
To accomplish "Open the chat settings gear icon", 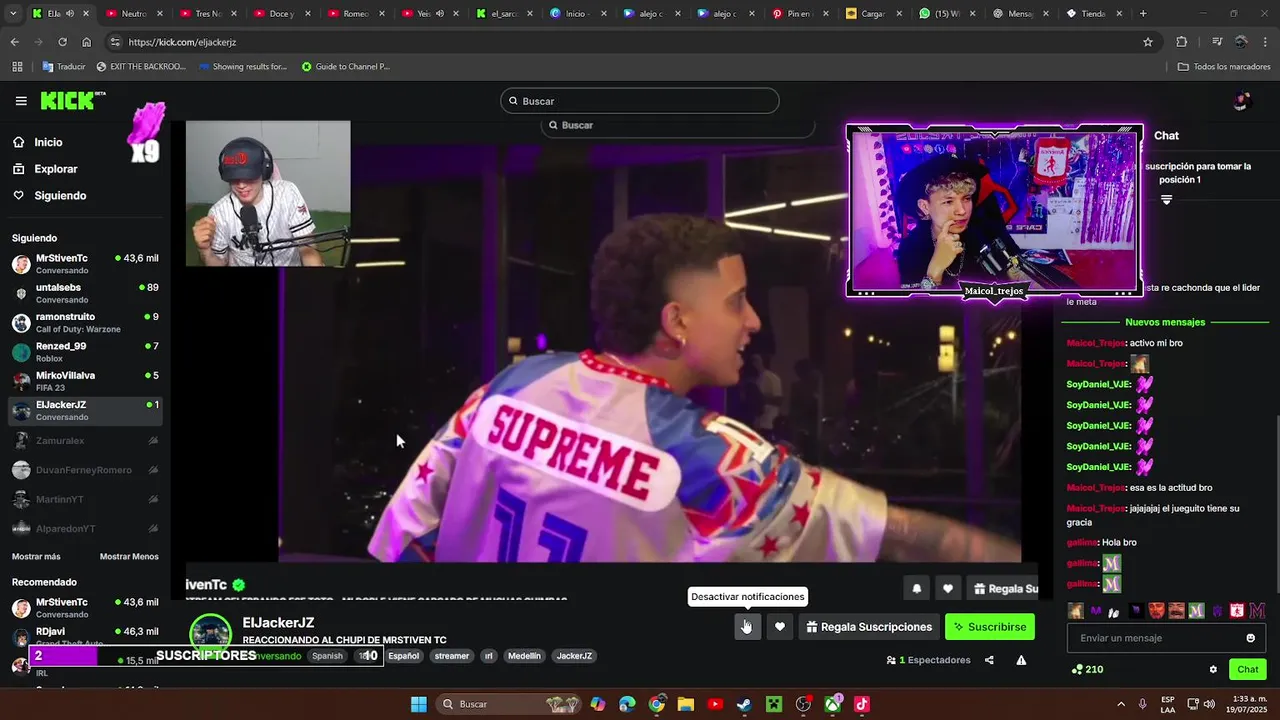I will click(1213, 669).
